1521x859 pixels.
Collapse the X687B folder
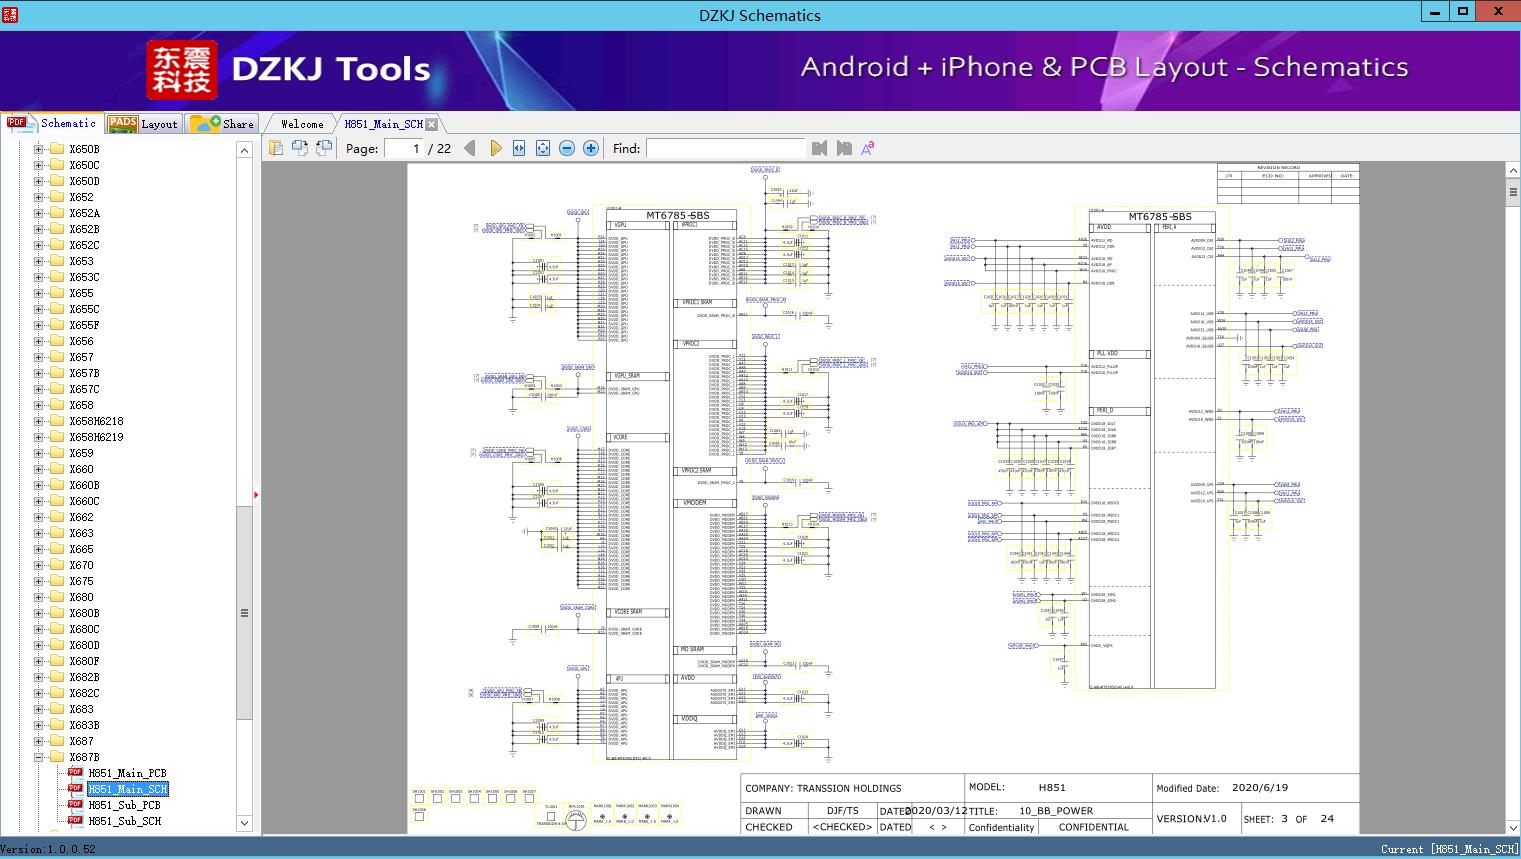pyautogui.click(x=38, y=757)
